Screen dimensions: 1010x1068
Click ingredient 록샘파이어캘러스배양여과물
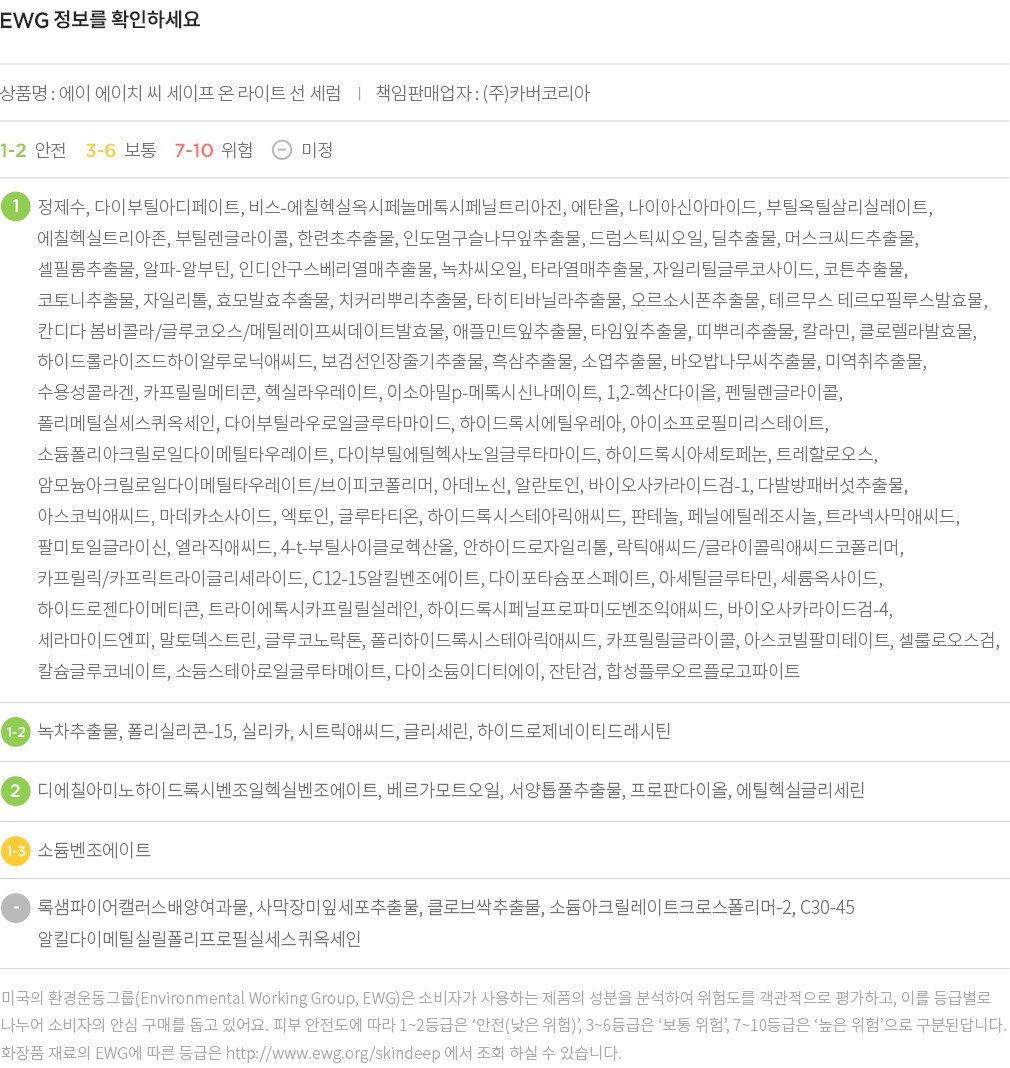click(141, 908)
